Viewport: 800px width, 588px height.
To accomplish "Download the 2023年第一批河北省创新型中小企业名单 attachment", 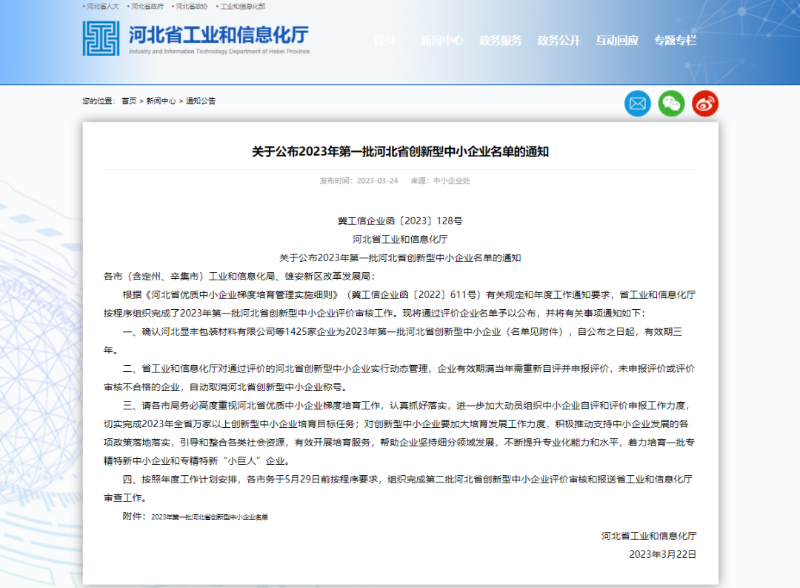I will click(211, 518).
